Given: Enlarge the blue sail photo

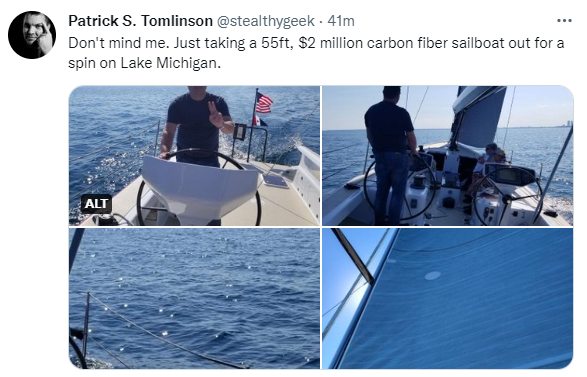Looking at the screenshot, I should [448, 298].
